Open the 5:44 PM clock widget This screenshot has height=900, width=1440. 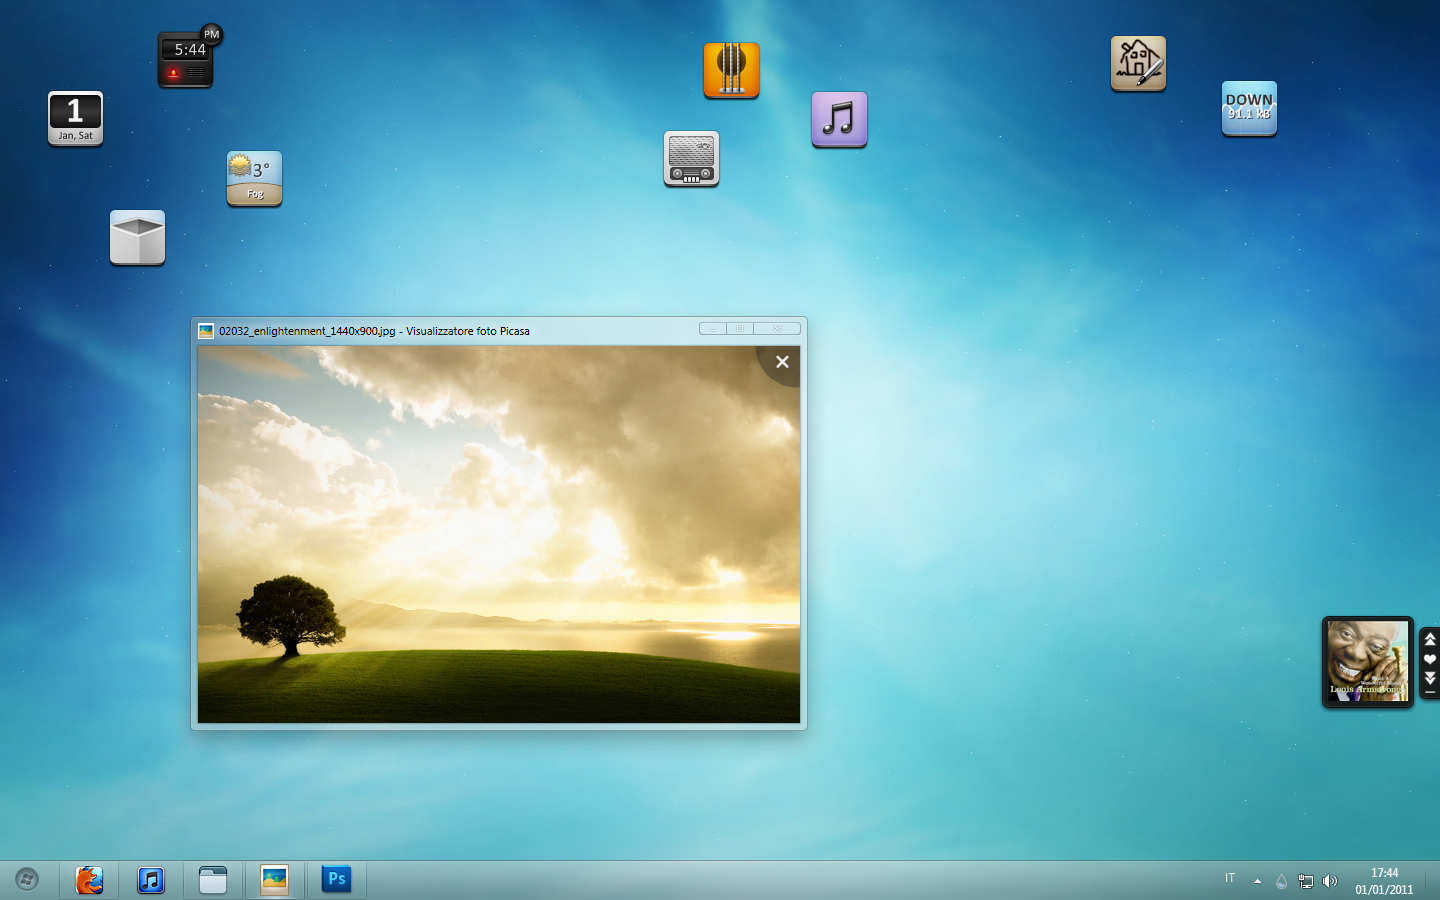[x=187, y=58]
